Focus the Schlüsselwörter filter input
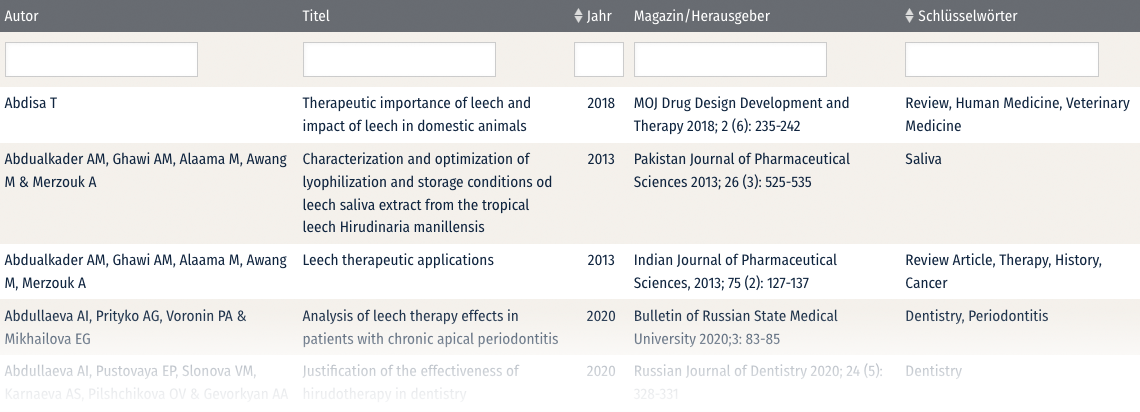 point(1001,60)
